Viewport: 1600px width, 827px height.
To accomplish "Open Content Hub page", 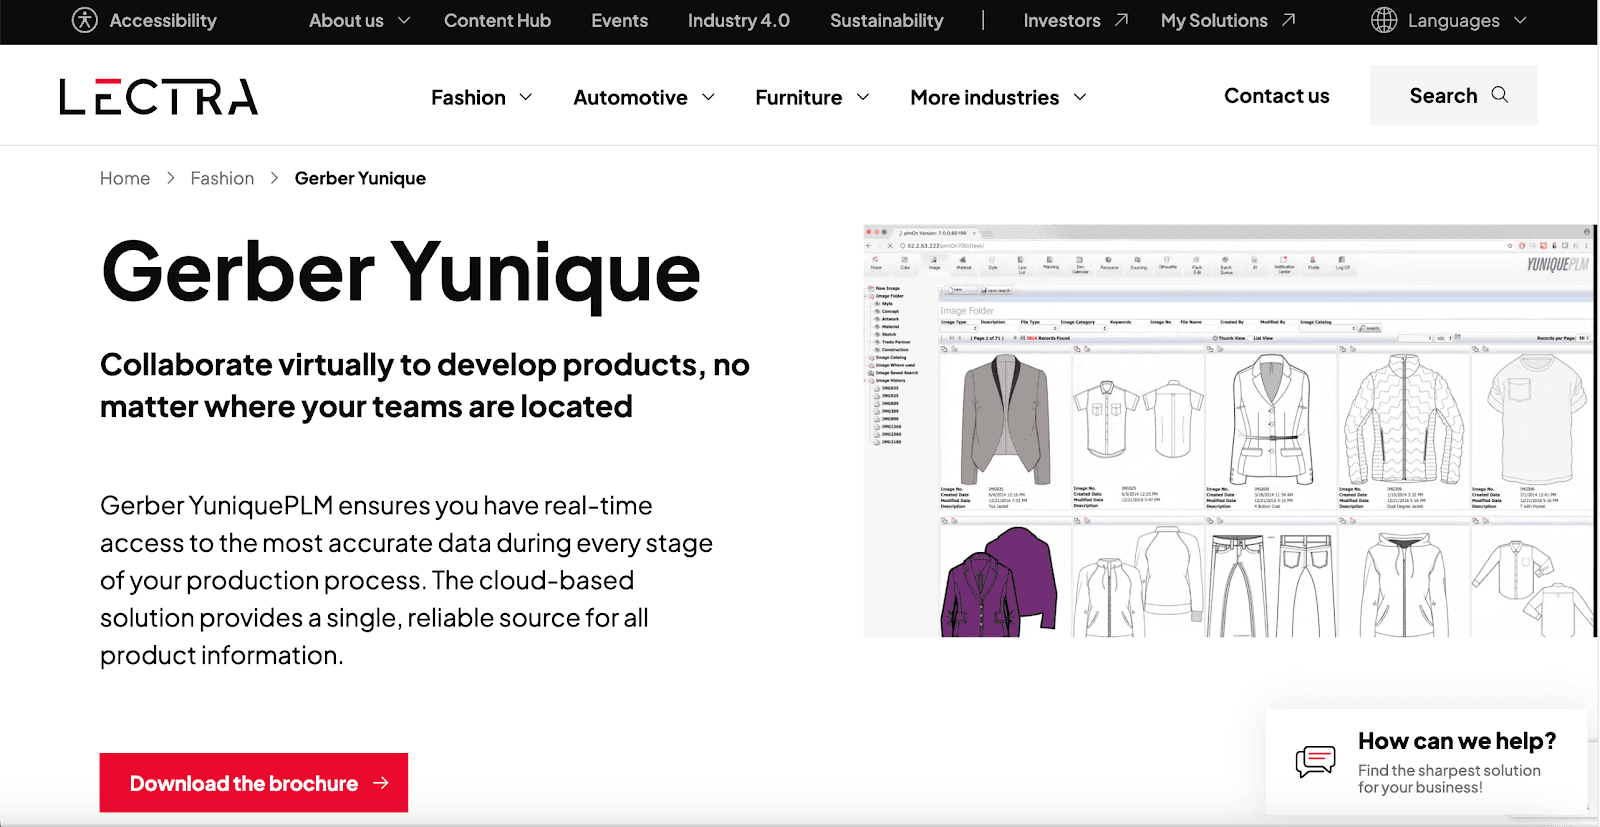I will 497,20.
